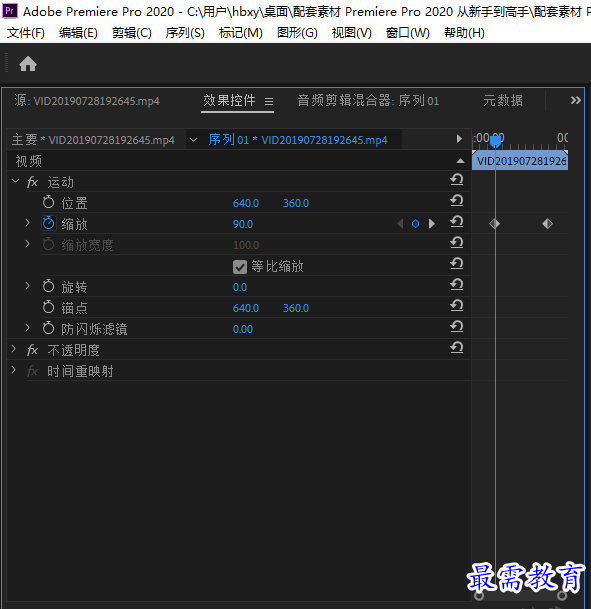Toggle 锚点 animation stopwatch

pos(49,307)
